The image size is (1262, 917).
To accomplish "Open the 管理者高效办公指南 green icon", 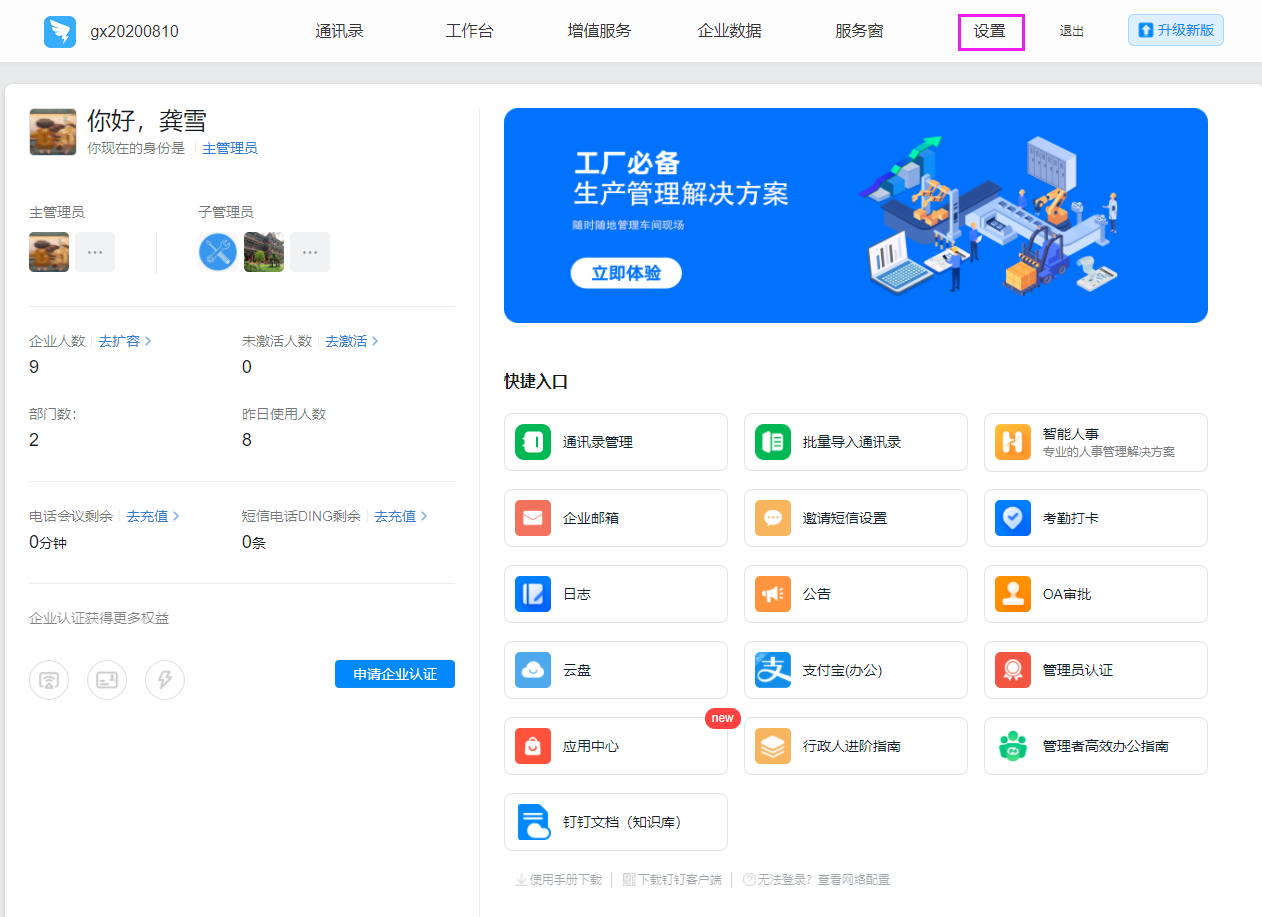I will [x=1013, y=746].
